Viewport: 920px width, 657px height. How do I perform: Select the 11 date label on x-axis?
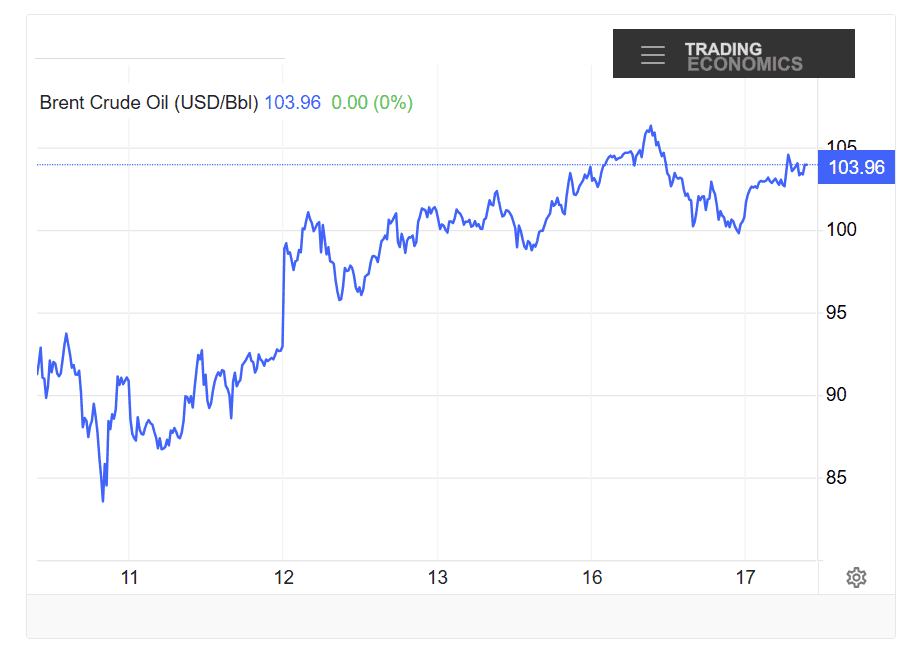click(x=129, y=577)
